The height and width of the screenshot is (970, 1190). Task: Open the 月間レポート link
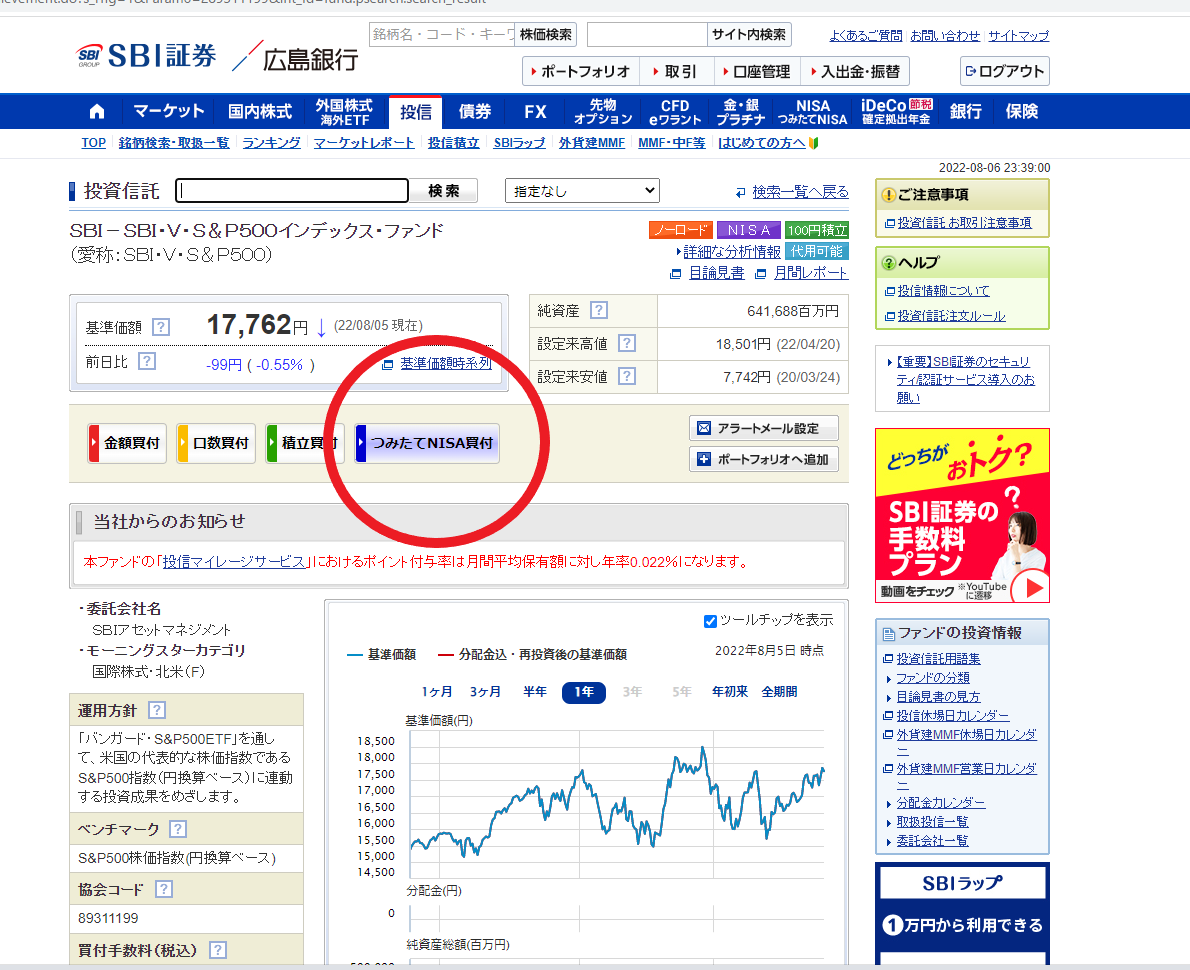coord(811,273)
